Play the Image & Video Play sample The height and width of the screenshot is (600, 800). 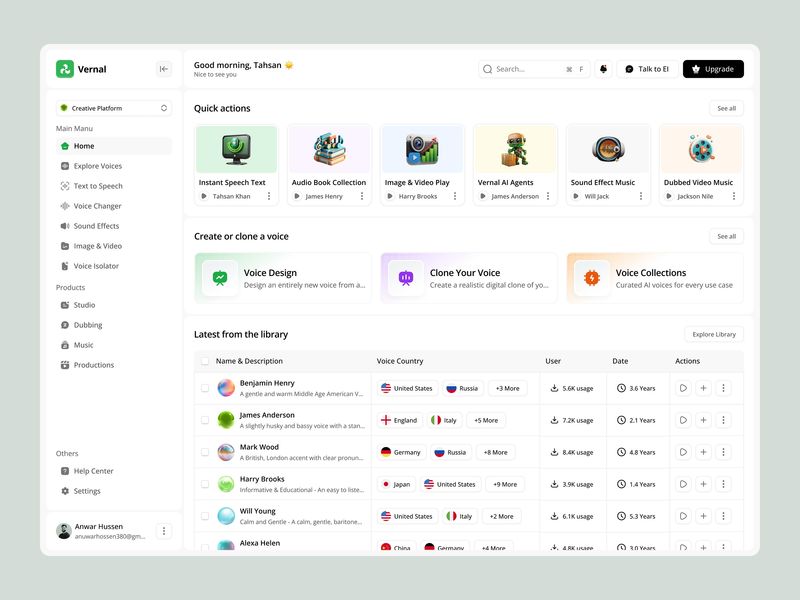coord(390,196)
